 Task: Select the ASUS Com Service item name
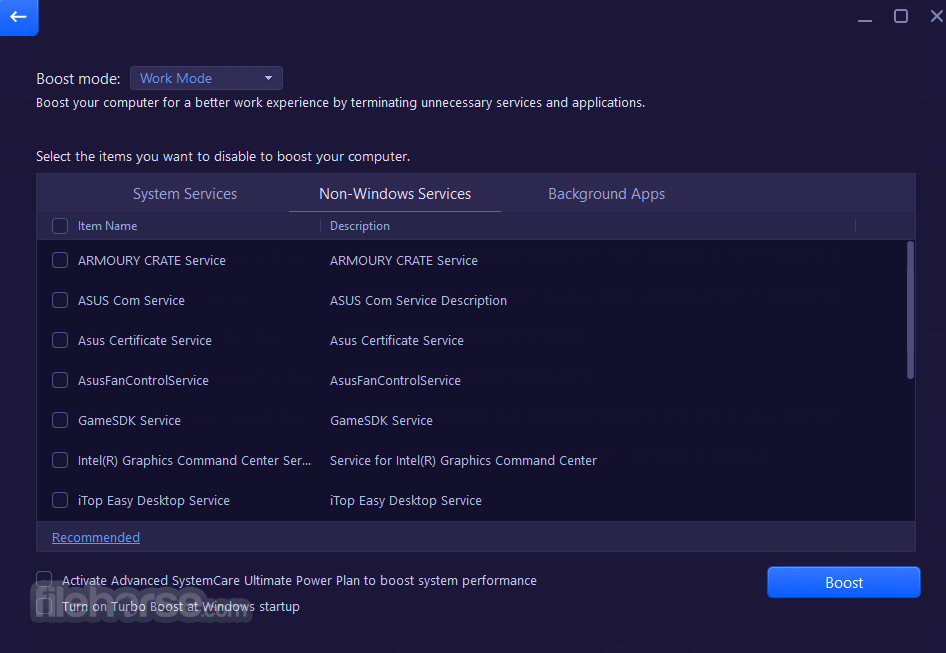point(131,300)
